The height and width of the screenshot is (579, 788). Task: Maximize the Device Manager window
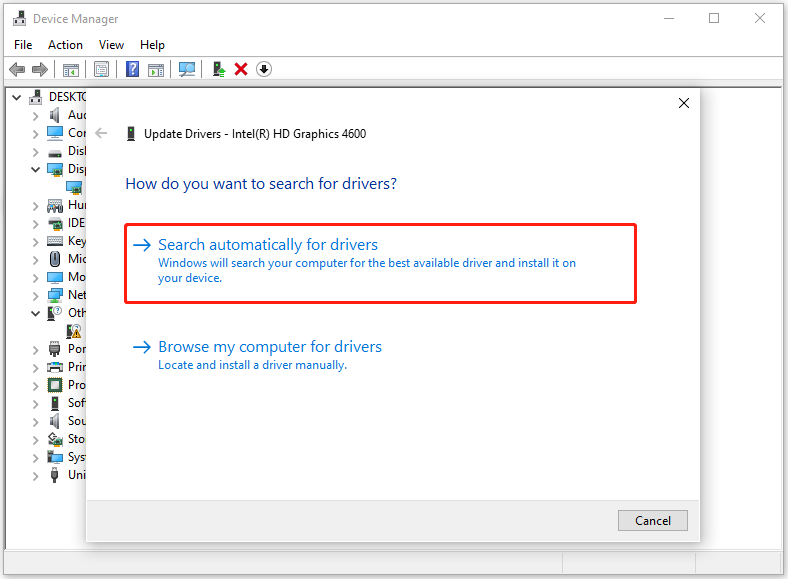[x=714, y=19]
